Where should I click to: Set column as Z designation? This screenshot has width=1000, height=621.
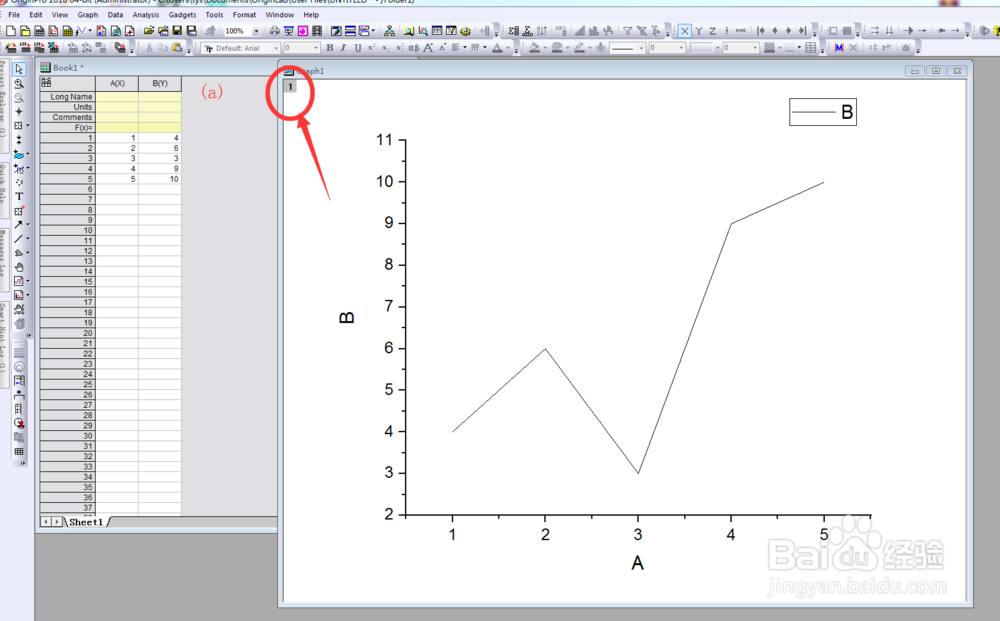[712, 31]
